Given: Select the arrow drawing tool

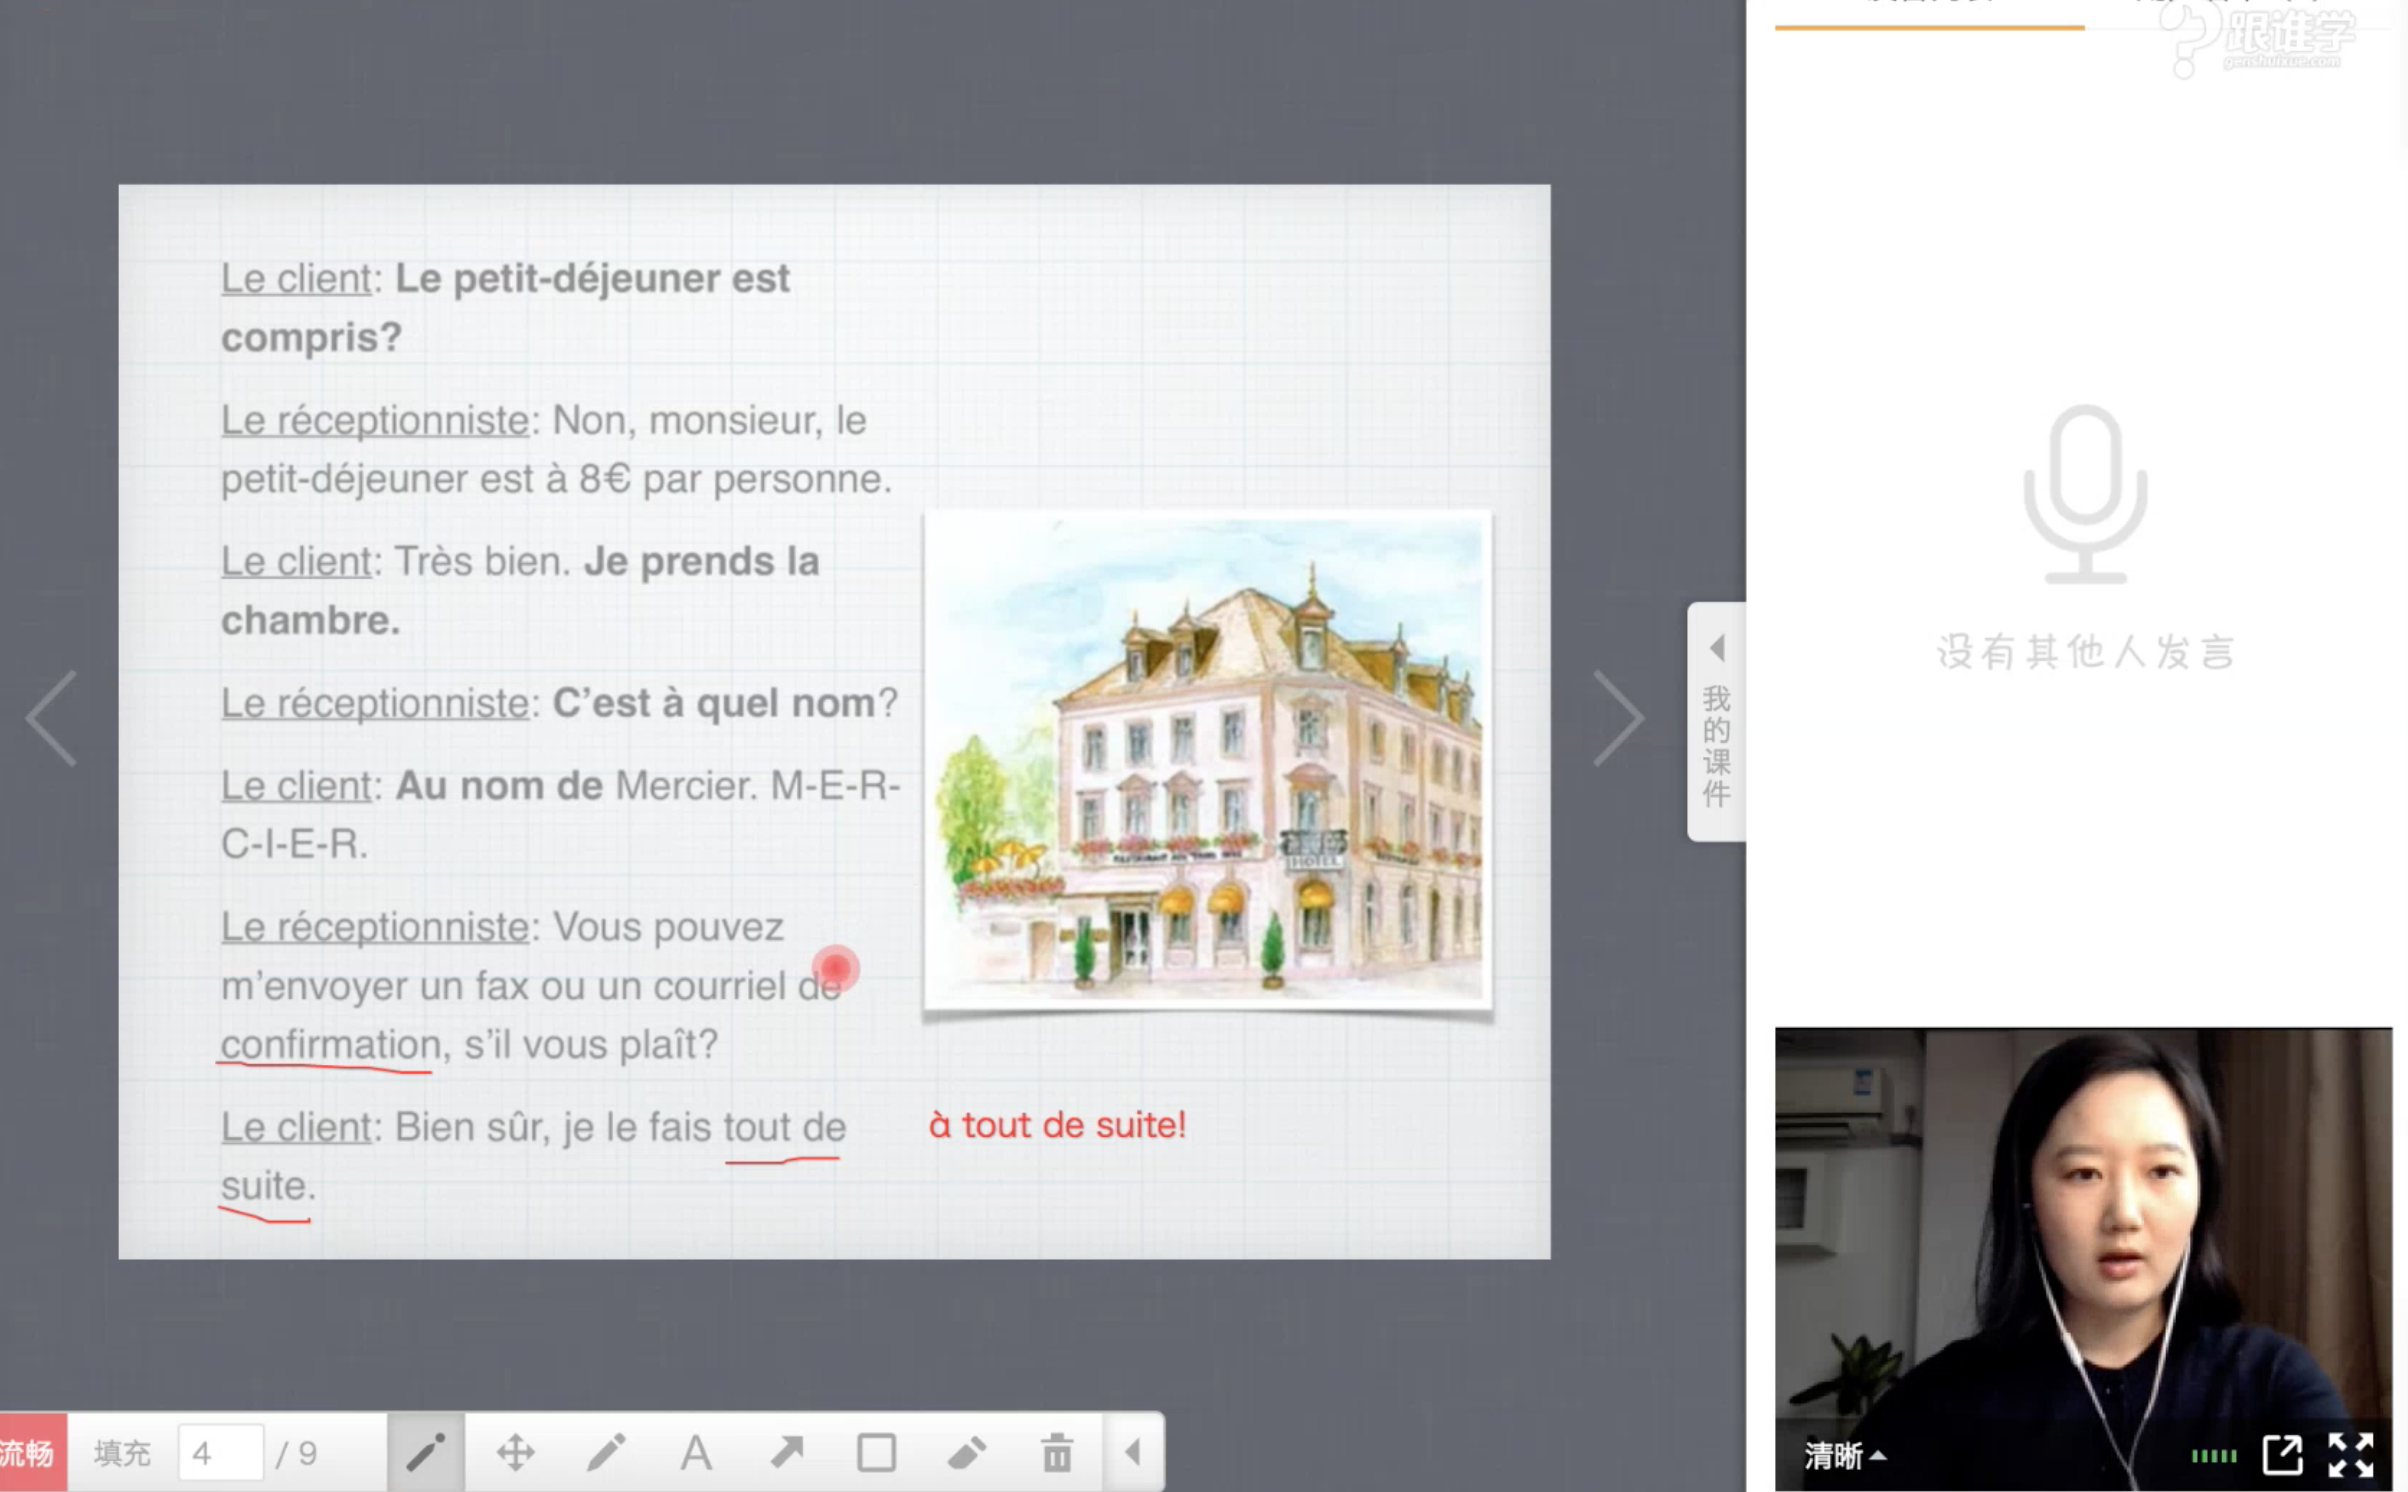Looking at the screenshot, I should (x=787, y=1453).
